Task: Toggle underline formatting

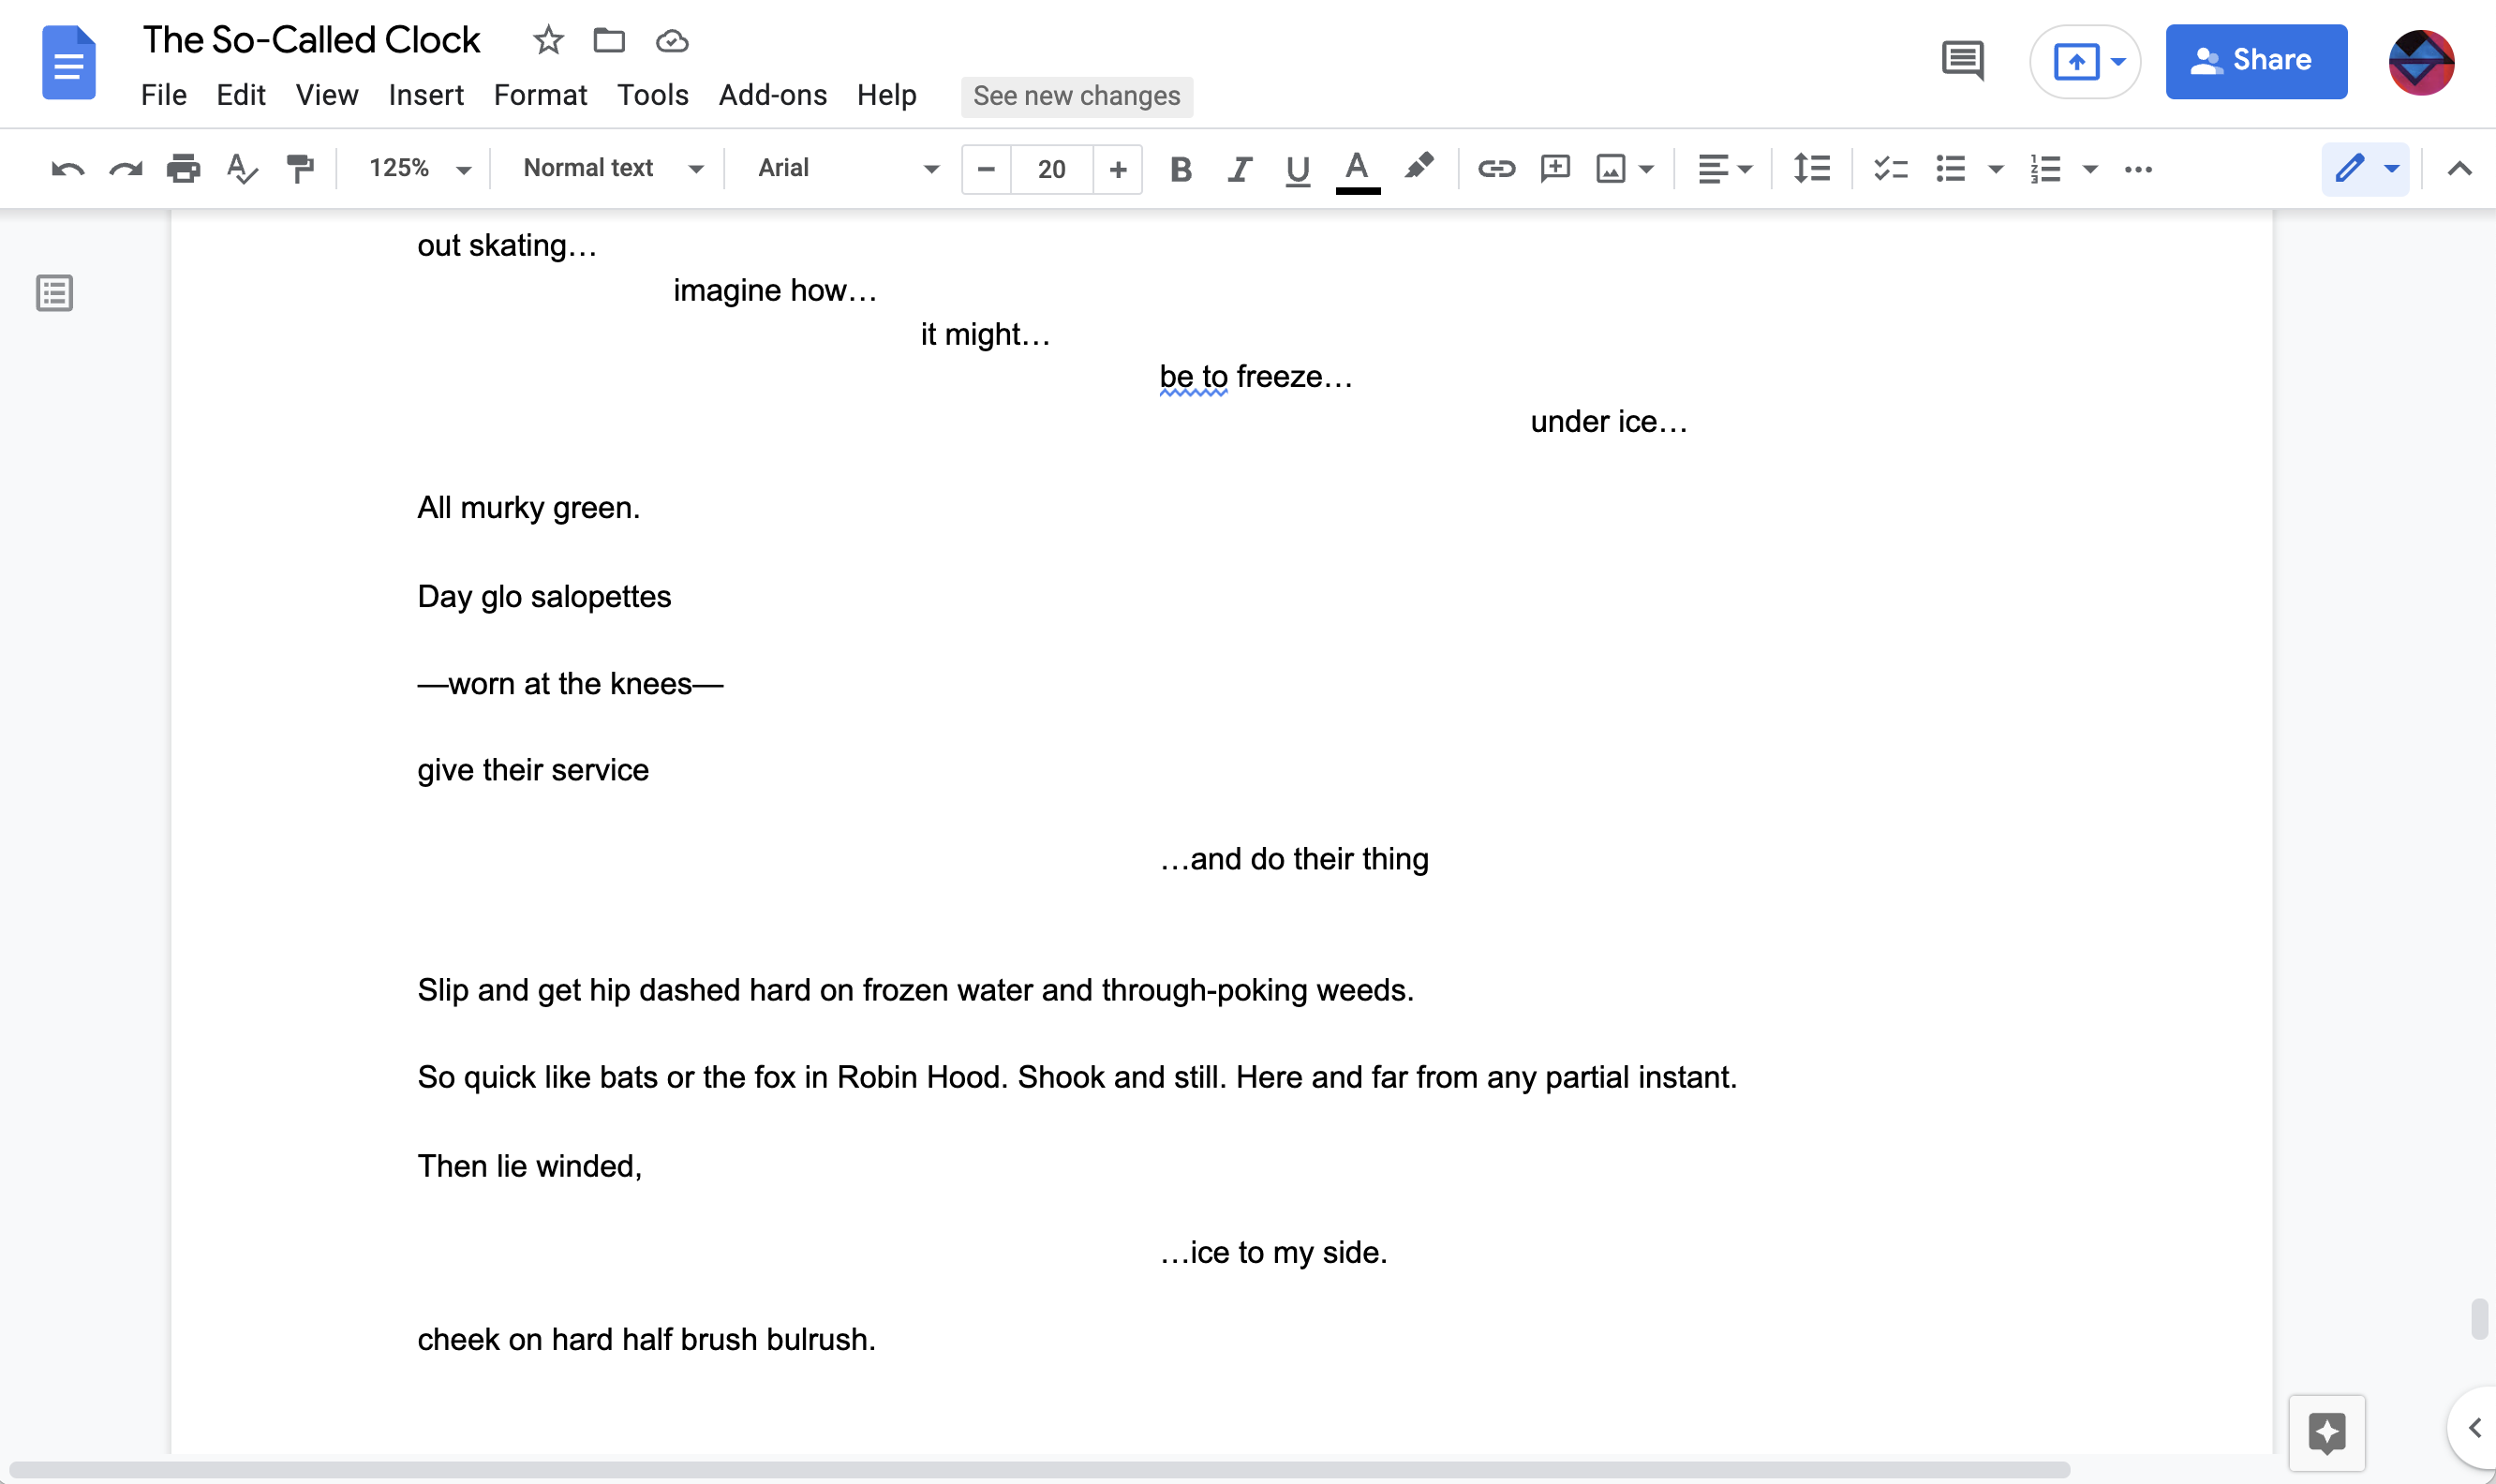Action: tap(1298, 169)
